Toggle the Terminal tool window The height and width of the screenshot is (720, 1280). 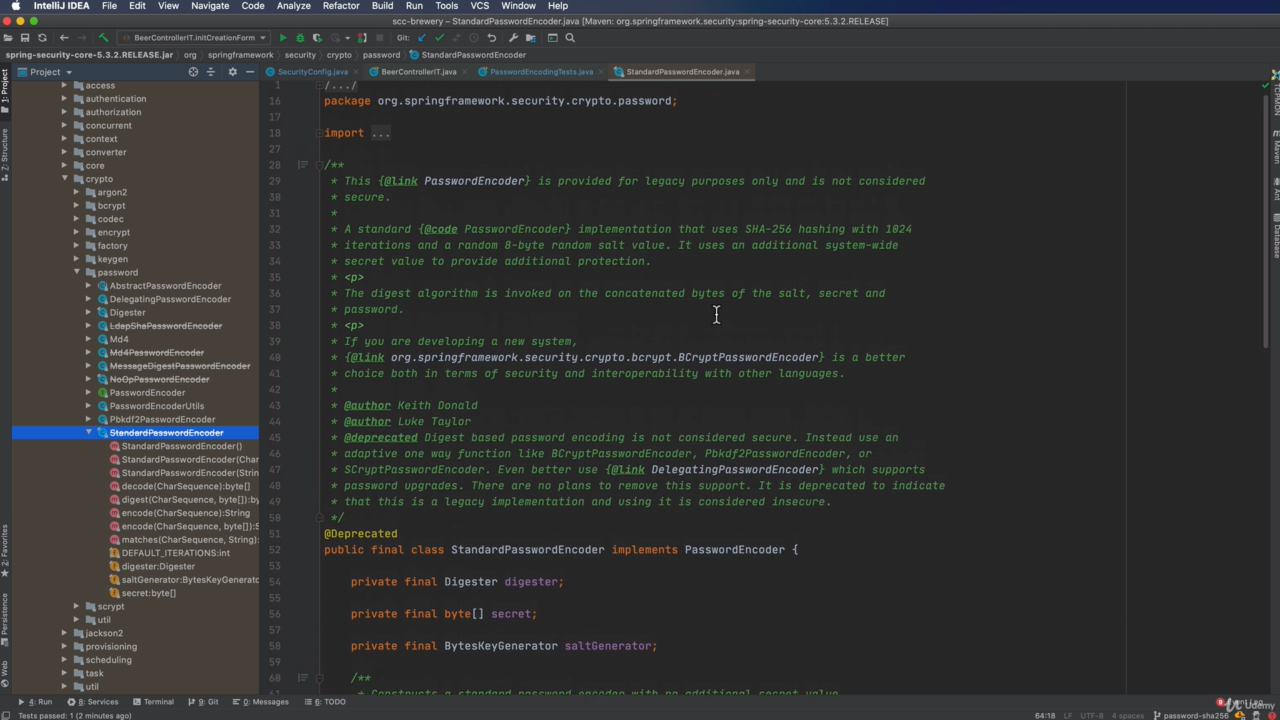pyautogui.click(x=152, y=702)
